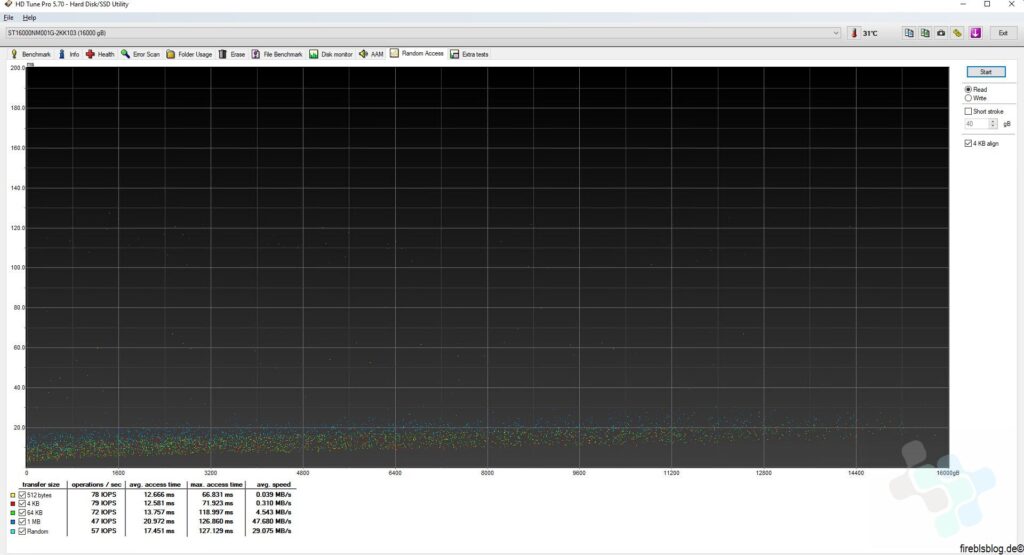Enable the Short stroke checkbox
The width and height of the screenshot is (1024, 555).
point(968,111)
